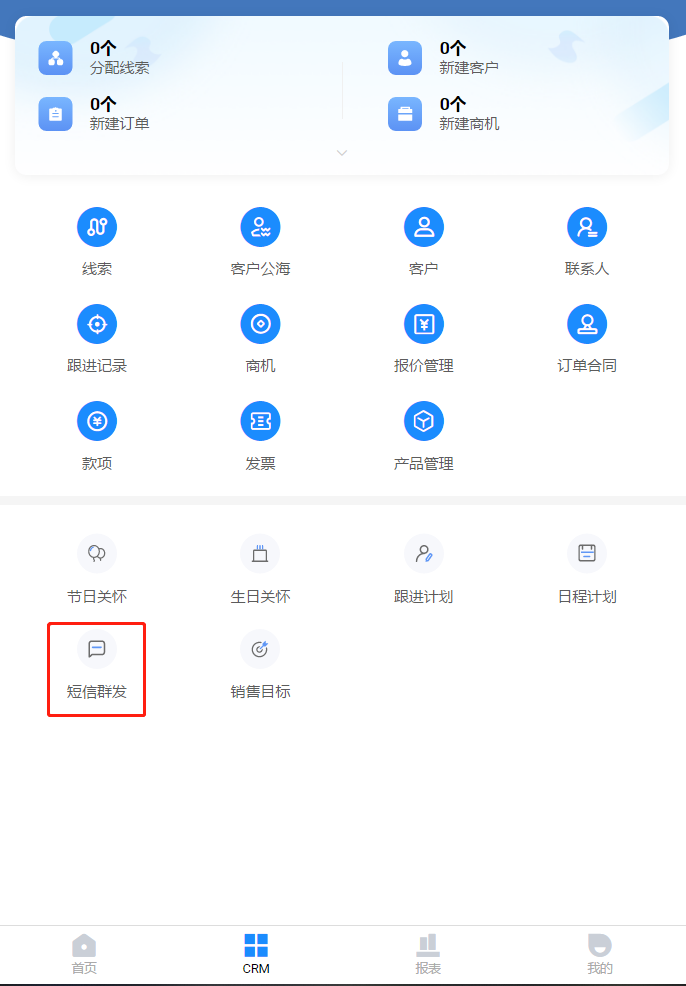Click the 款项 label
The image size is (686, 986).
click(97, 464)
